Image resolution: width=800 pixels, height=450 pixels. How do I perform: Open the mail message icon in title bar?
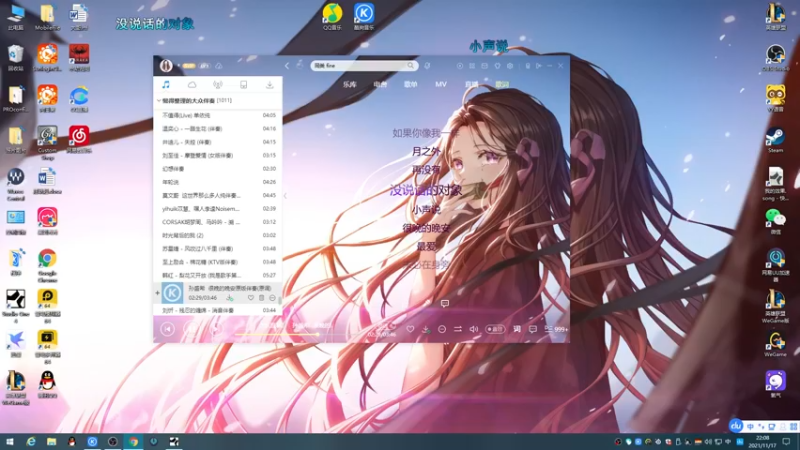[485, 66]
